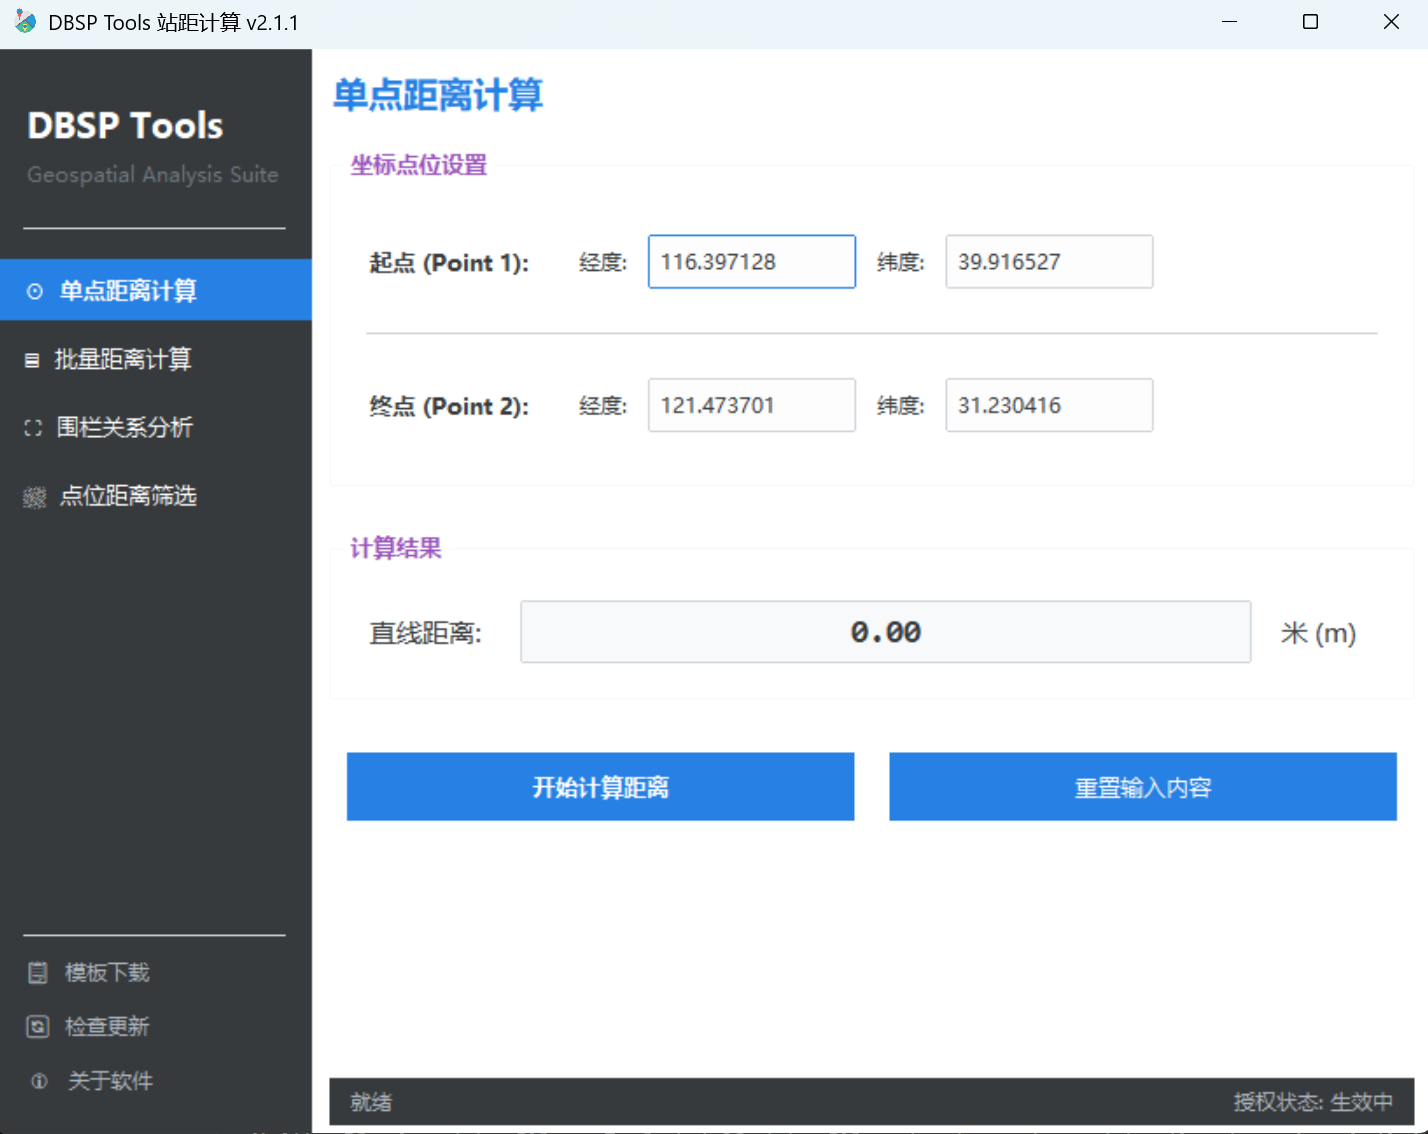Viewport: 1428px width, 1134px height.
Task: Click the 点位距离筛选 dotted pattern icon
Action: pos(33,496)
